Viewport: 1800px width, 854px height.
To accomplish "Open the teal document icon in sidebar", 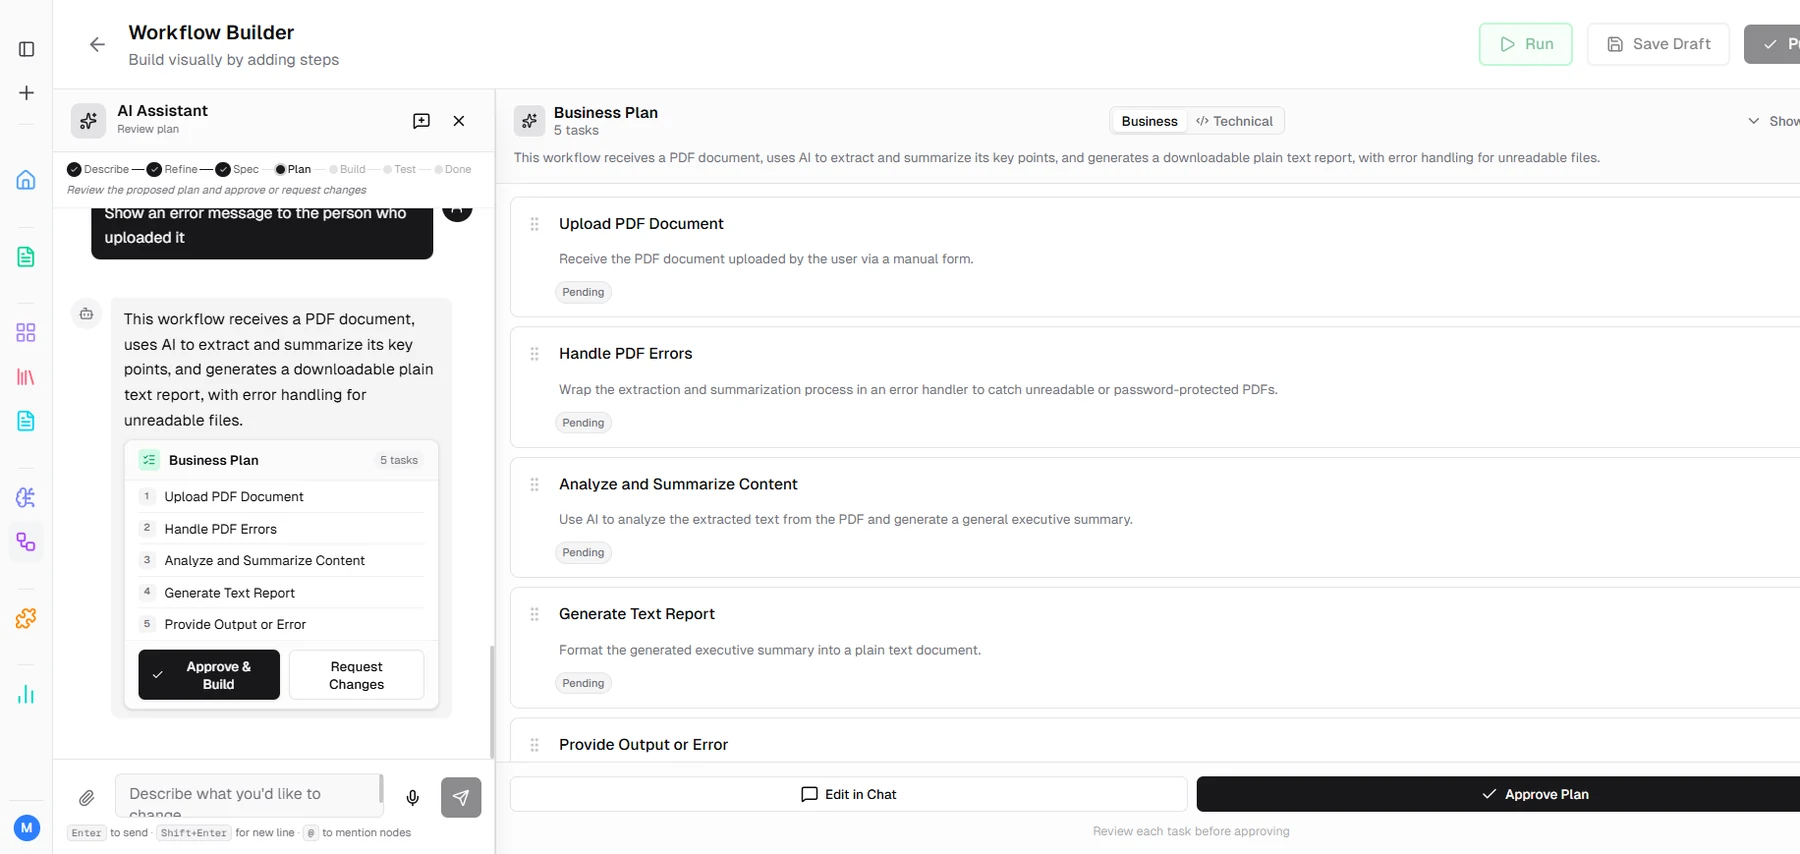I will pos(26,421).
